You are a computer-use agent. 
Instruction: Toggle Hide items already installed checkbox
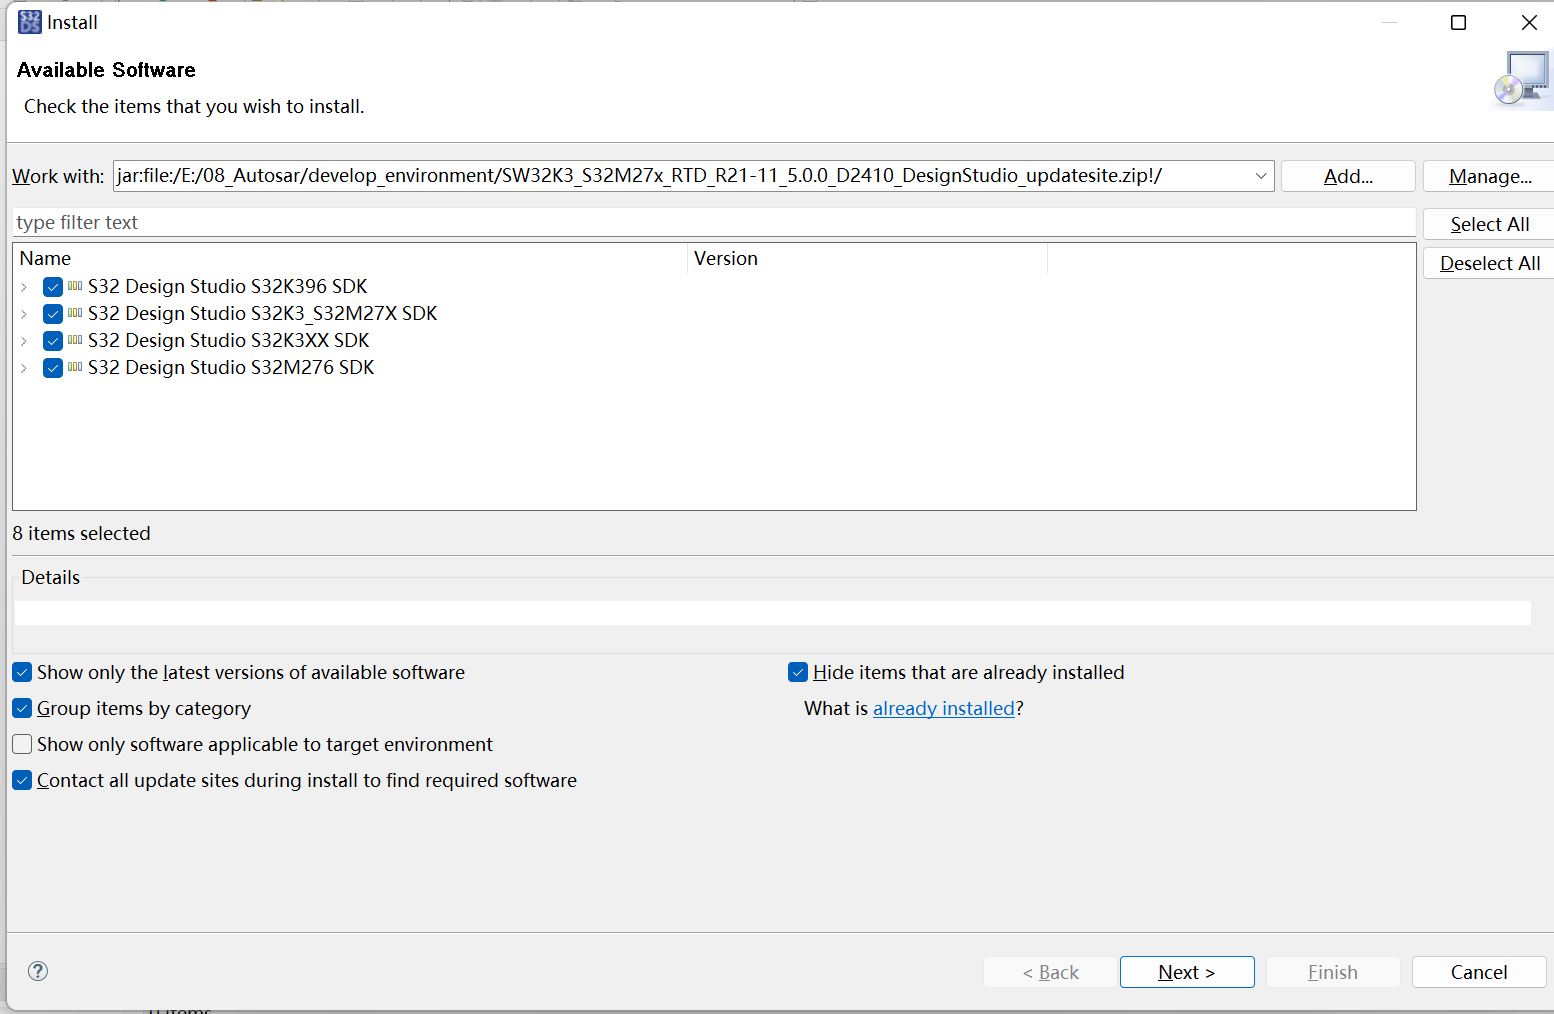click(x=798, y=672)
